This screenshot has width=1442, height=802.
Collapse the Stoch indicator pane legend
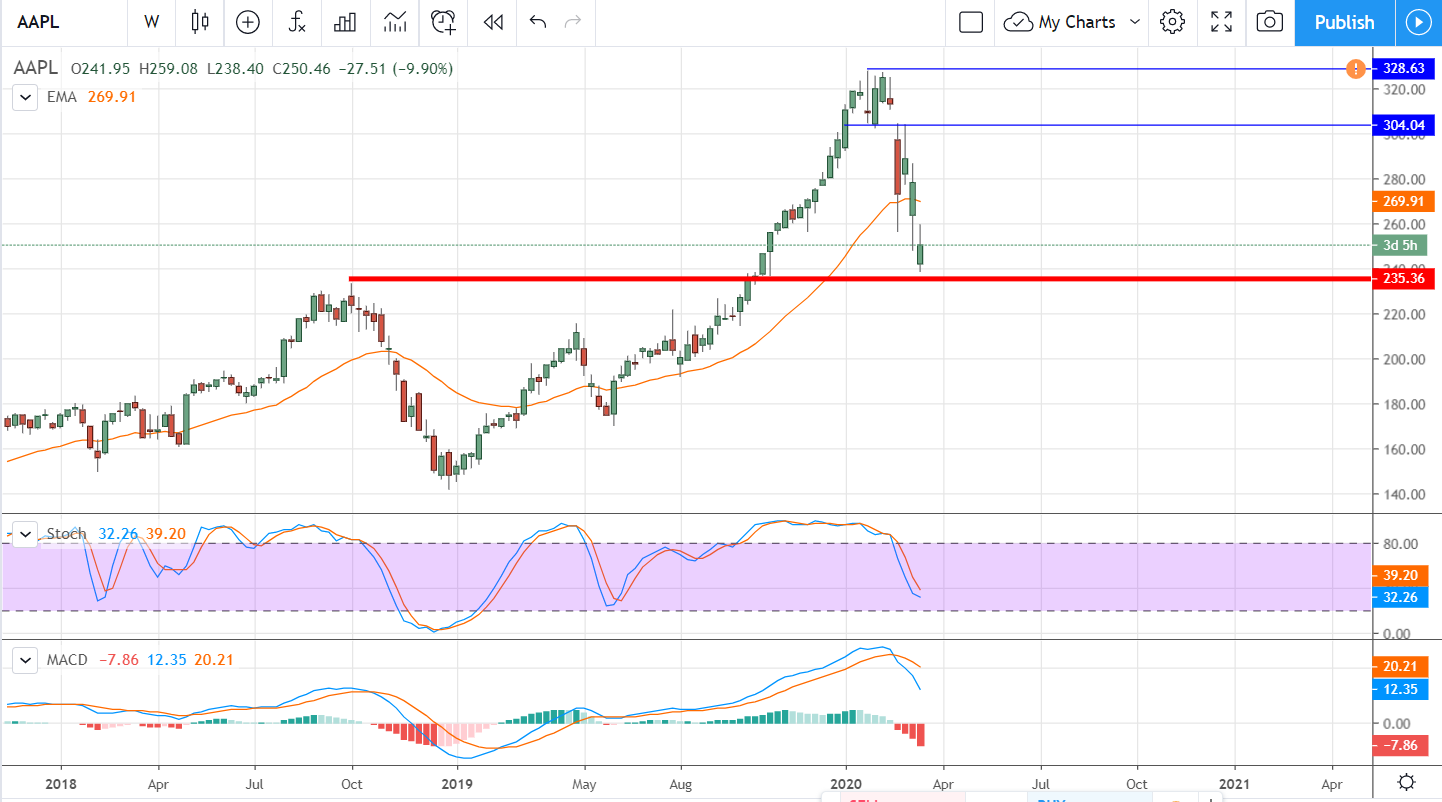pyautogui.click(x=24, y=534)
